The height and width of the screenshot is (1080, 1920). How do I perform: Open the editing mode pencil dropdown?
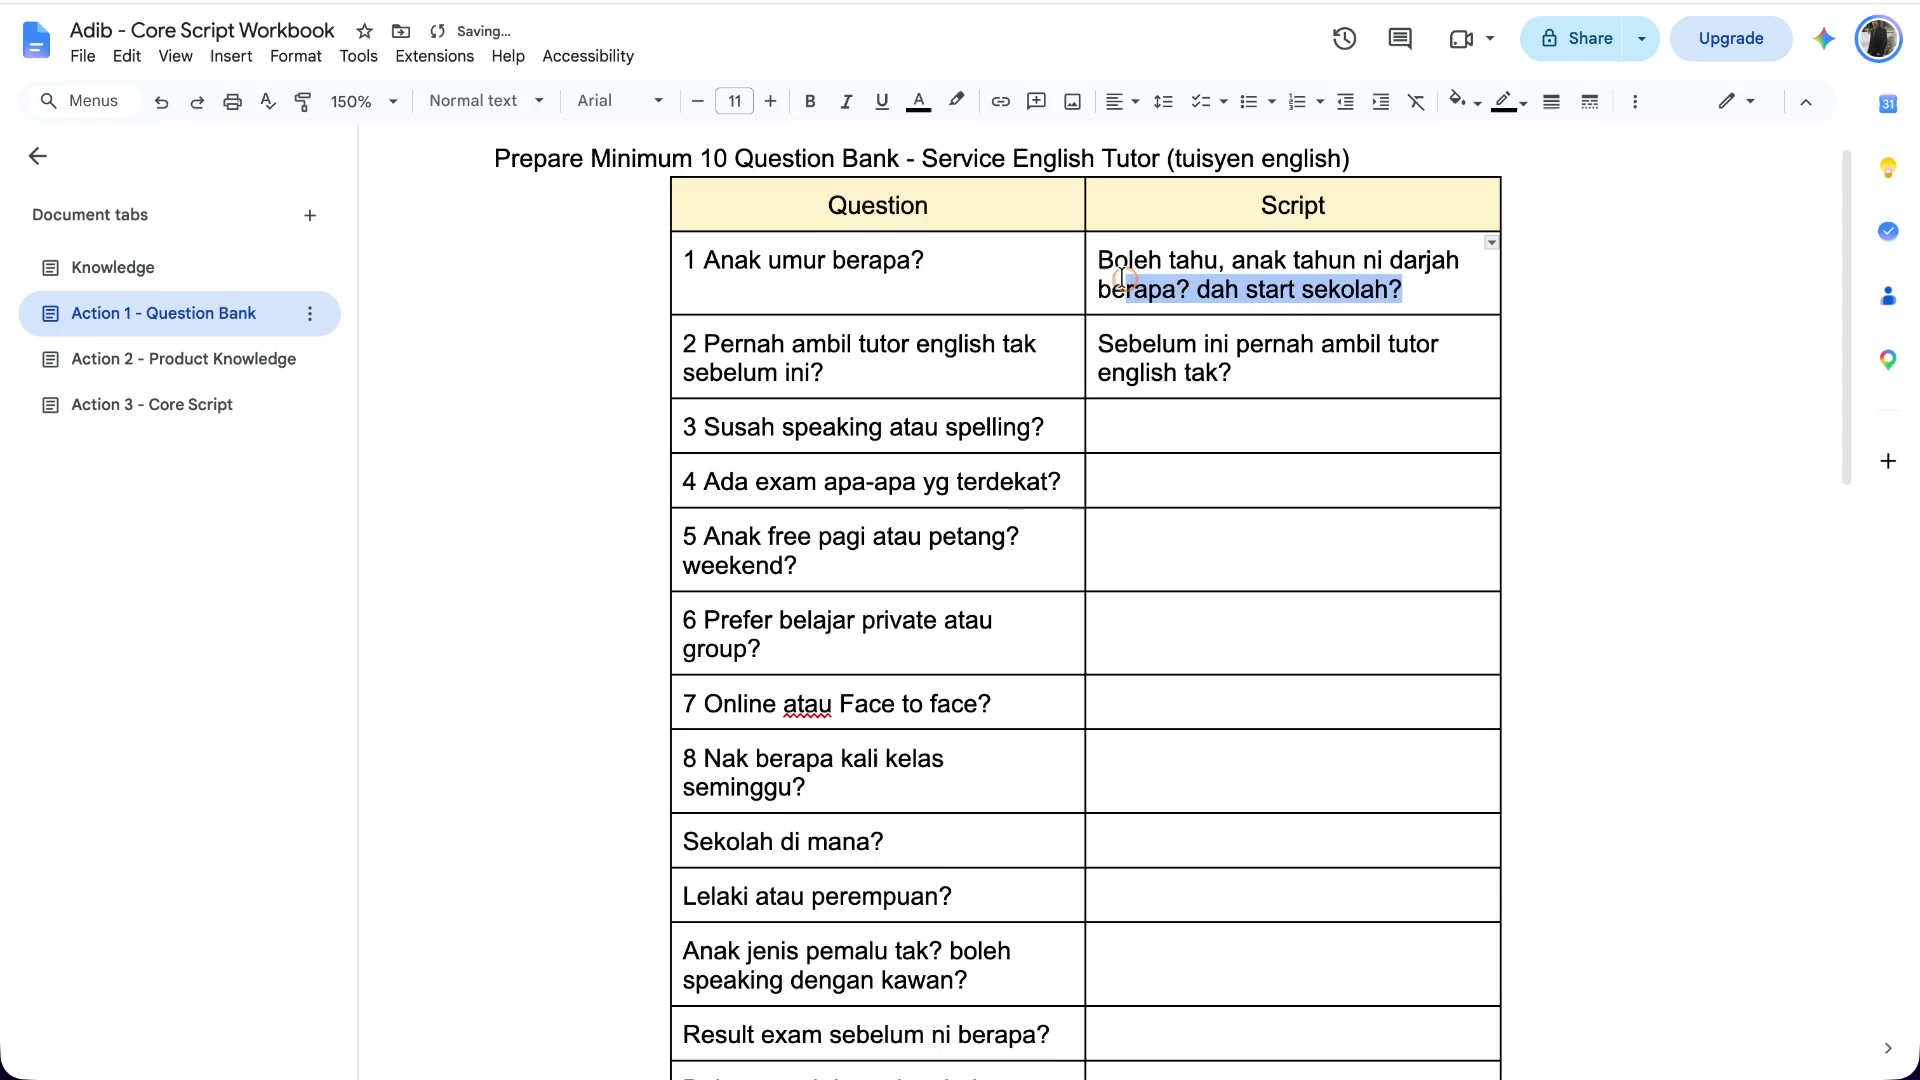(x=1737, y=101)
